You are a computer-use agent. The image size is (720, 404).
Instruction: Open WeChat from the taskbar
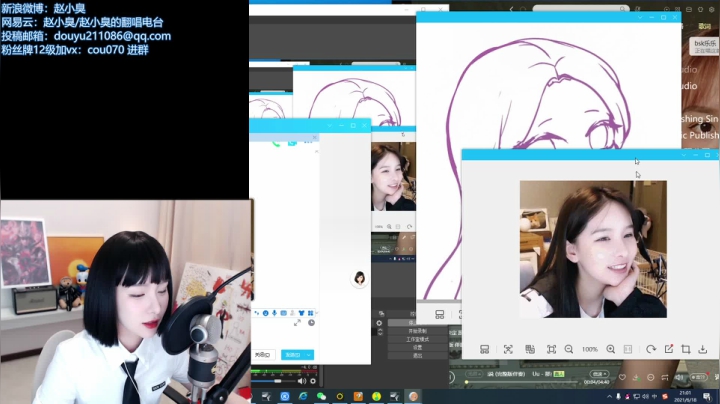(321, 396)
